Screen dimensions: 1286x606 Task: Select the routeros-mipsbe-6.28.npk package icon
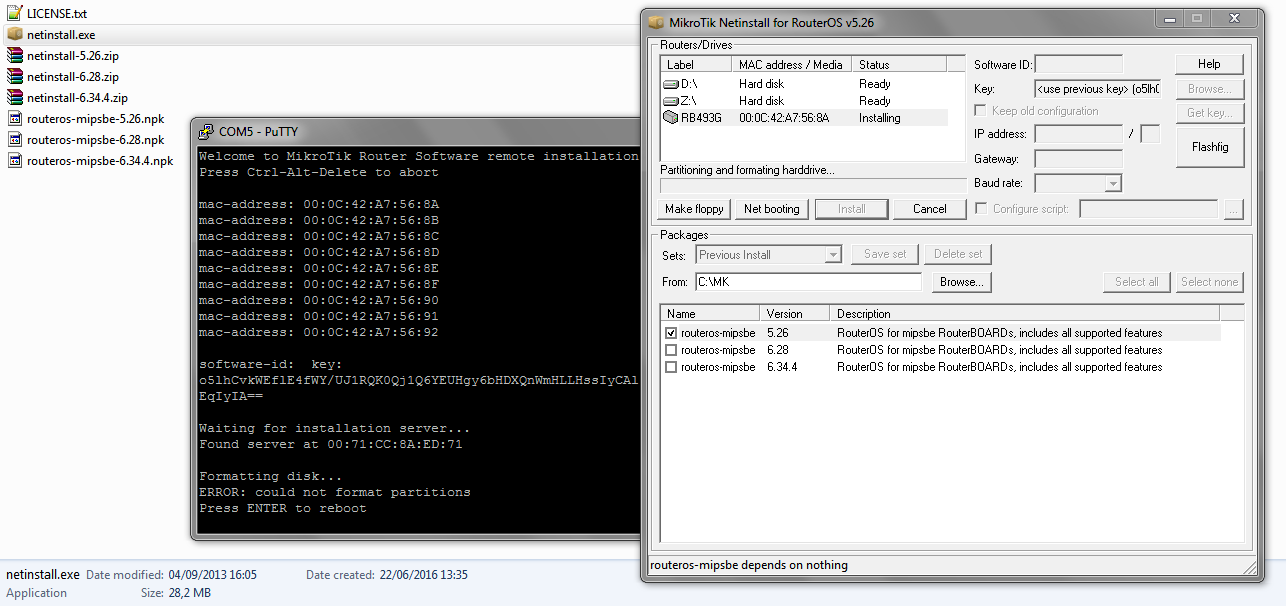(x=16, y=139)
